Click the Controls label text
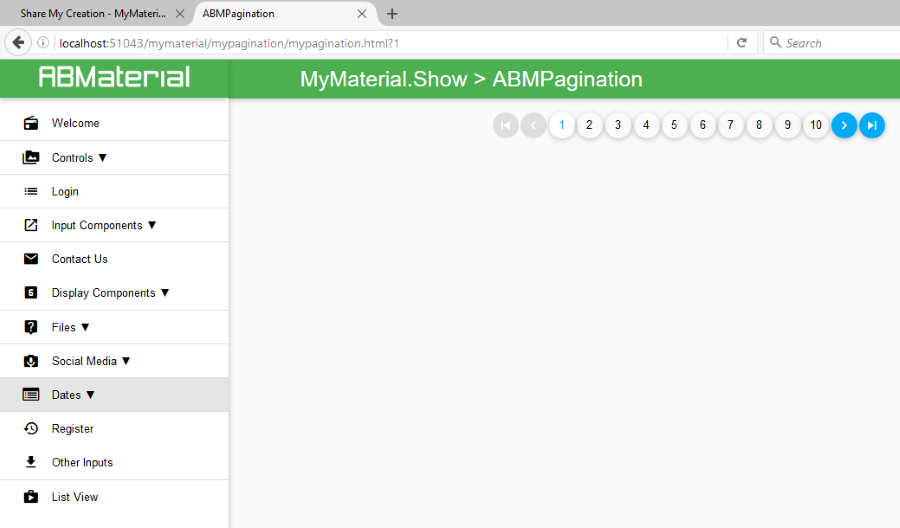This screenshot has height=528, width=900. coord(72,158)
